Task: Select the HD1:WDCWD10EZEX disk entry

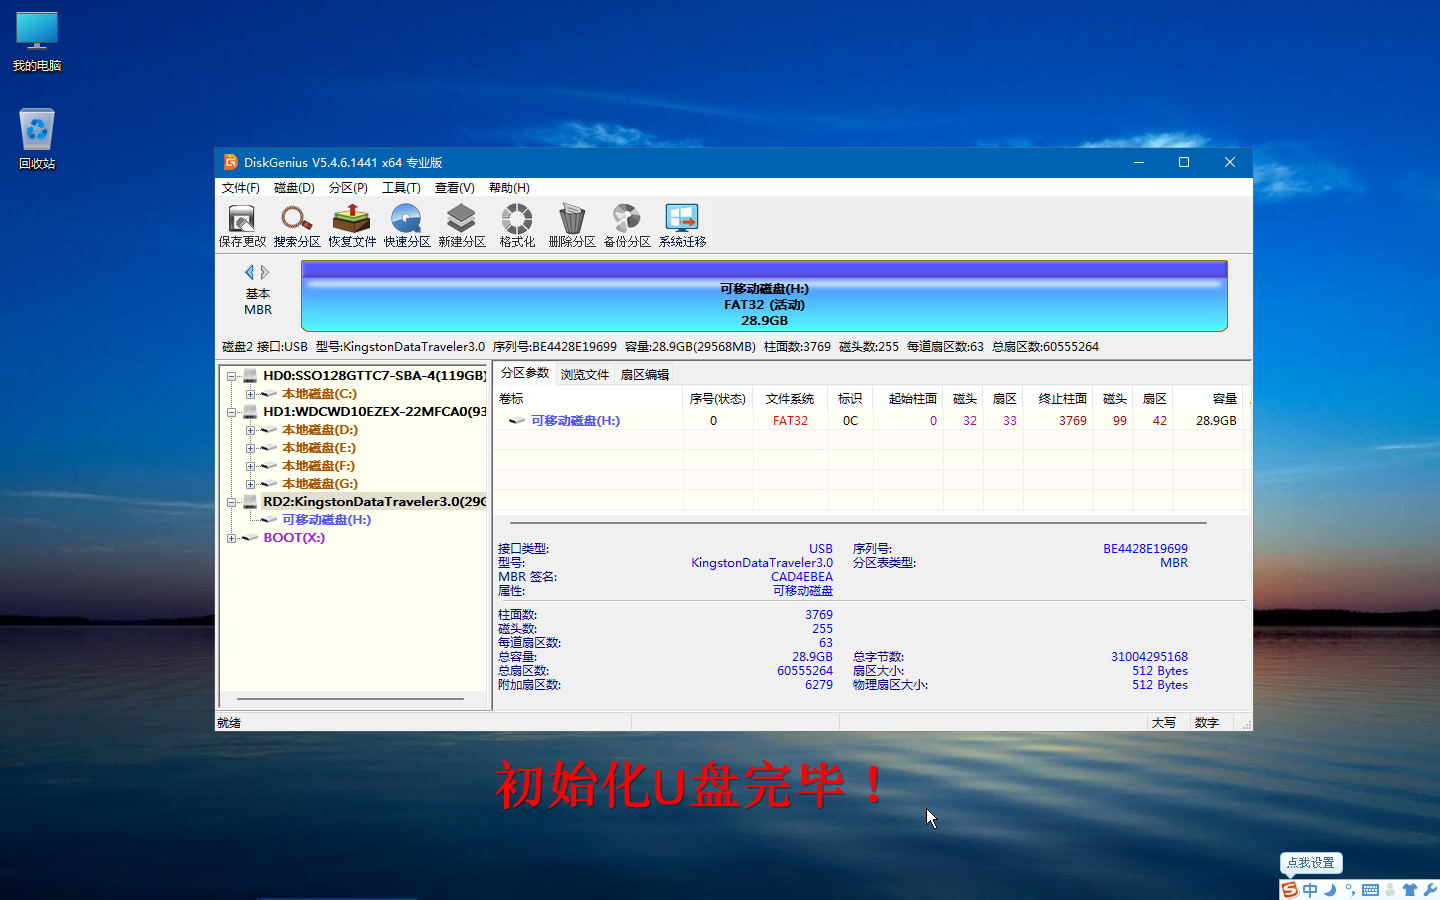Action: click(x=374, y=412)
